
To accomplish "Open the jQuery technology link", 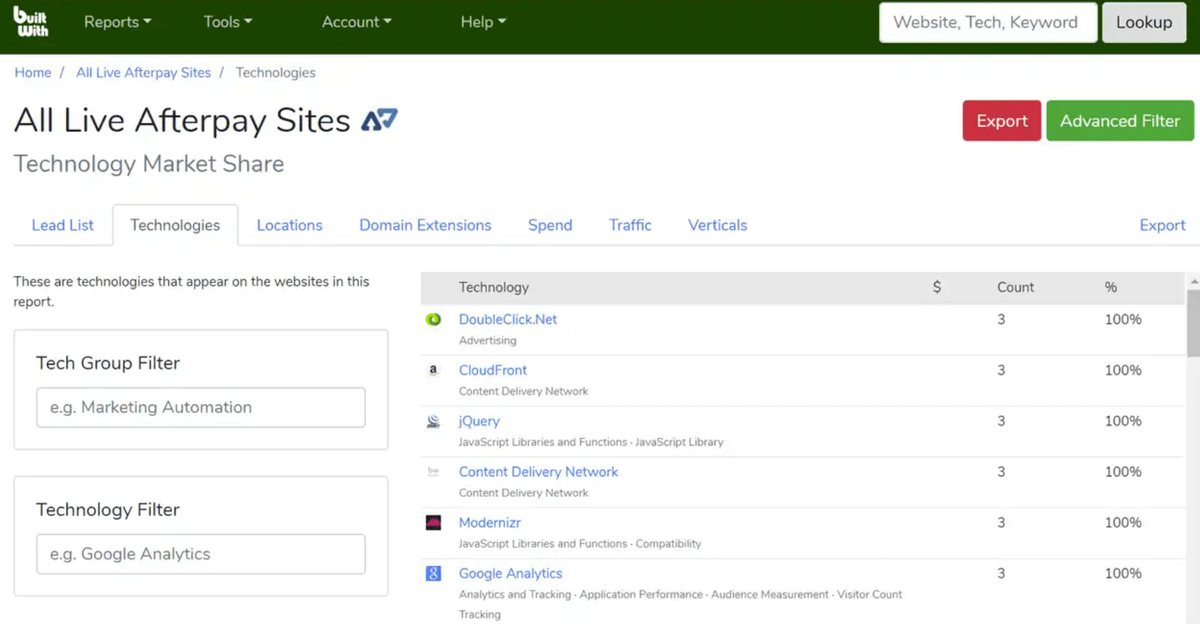I will pos(479,421).
